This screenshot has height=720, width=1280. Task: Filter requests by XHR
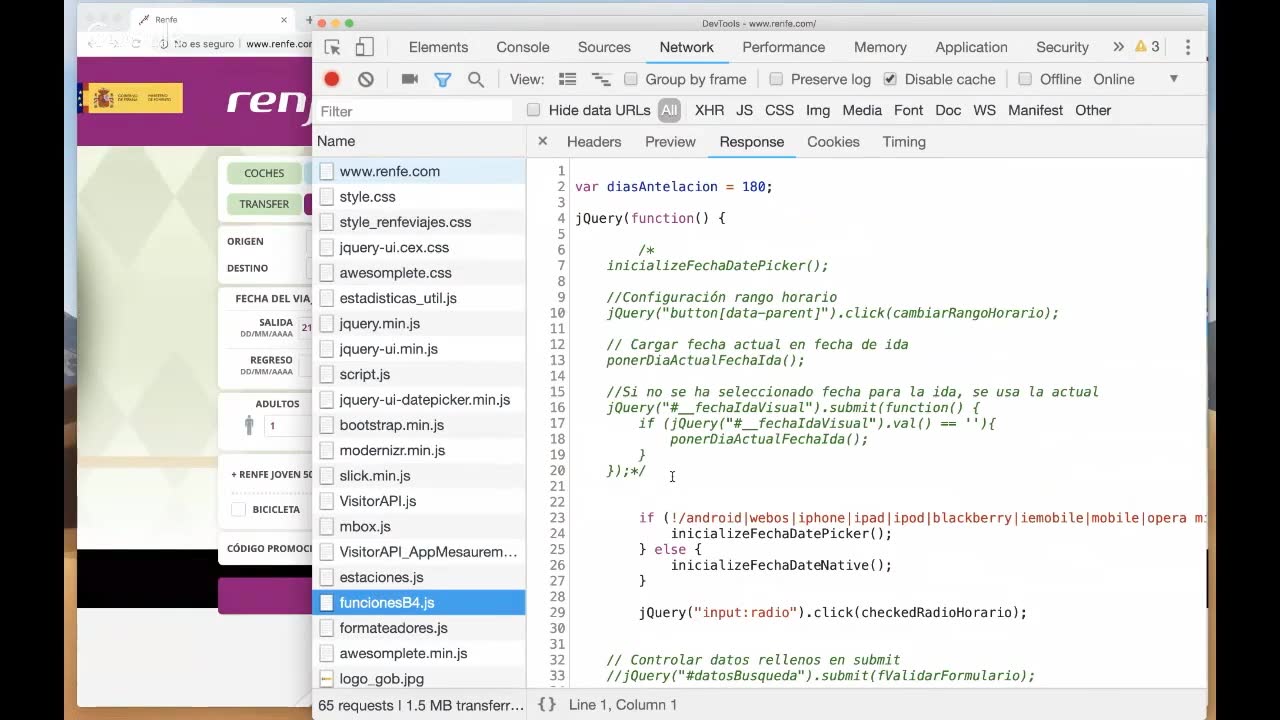point(709,110)
